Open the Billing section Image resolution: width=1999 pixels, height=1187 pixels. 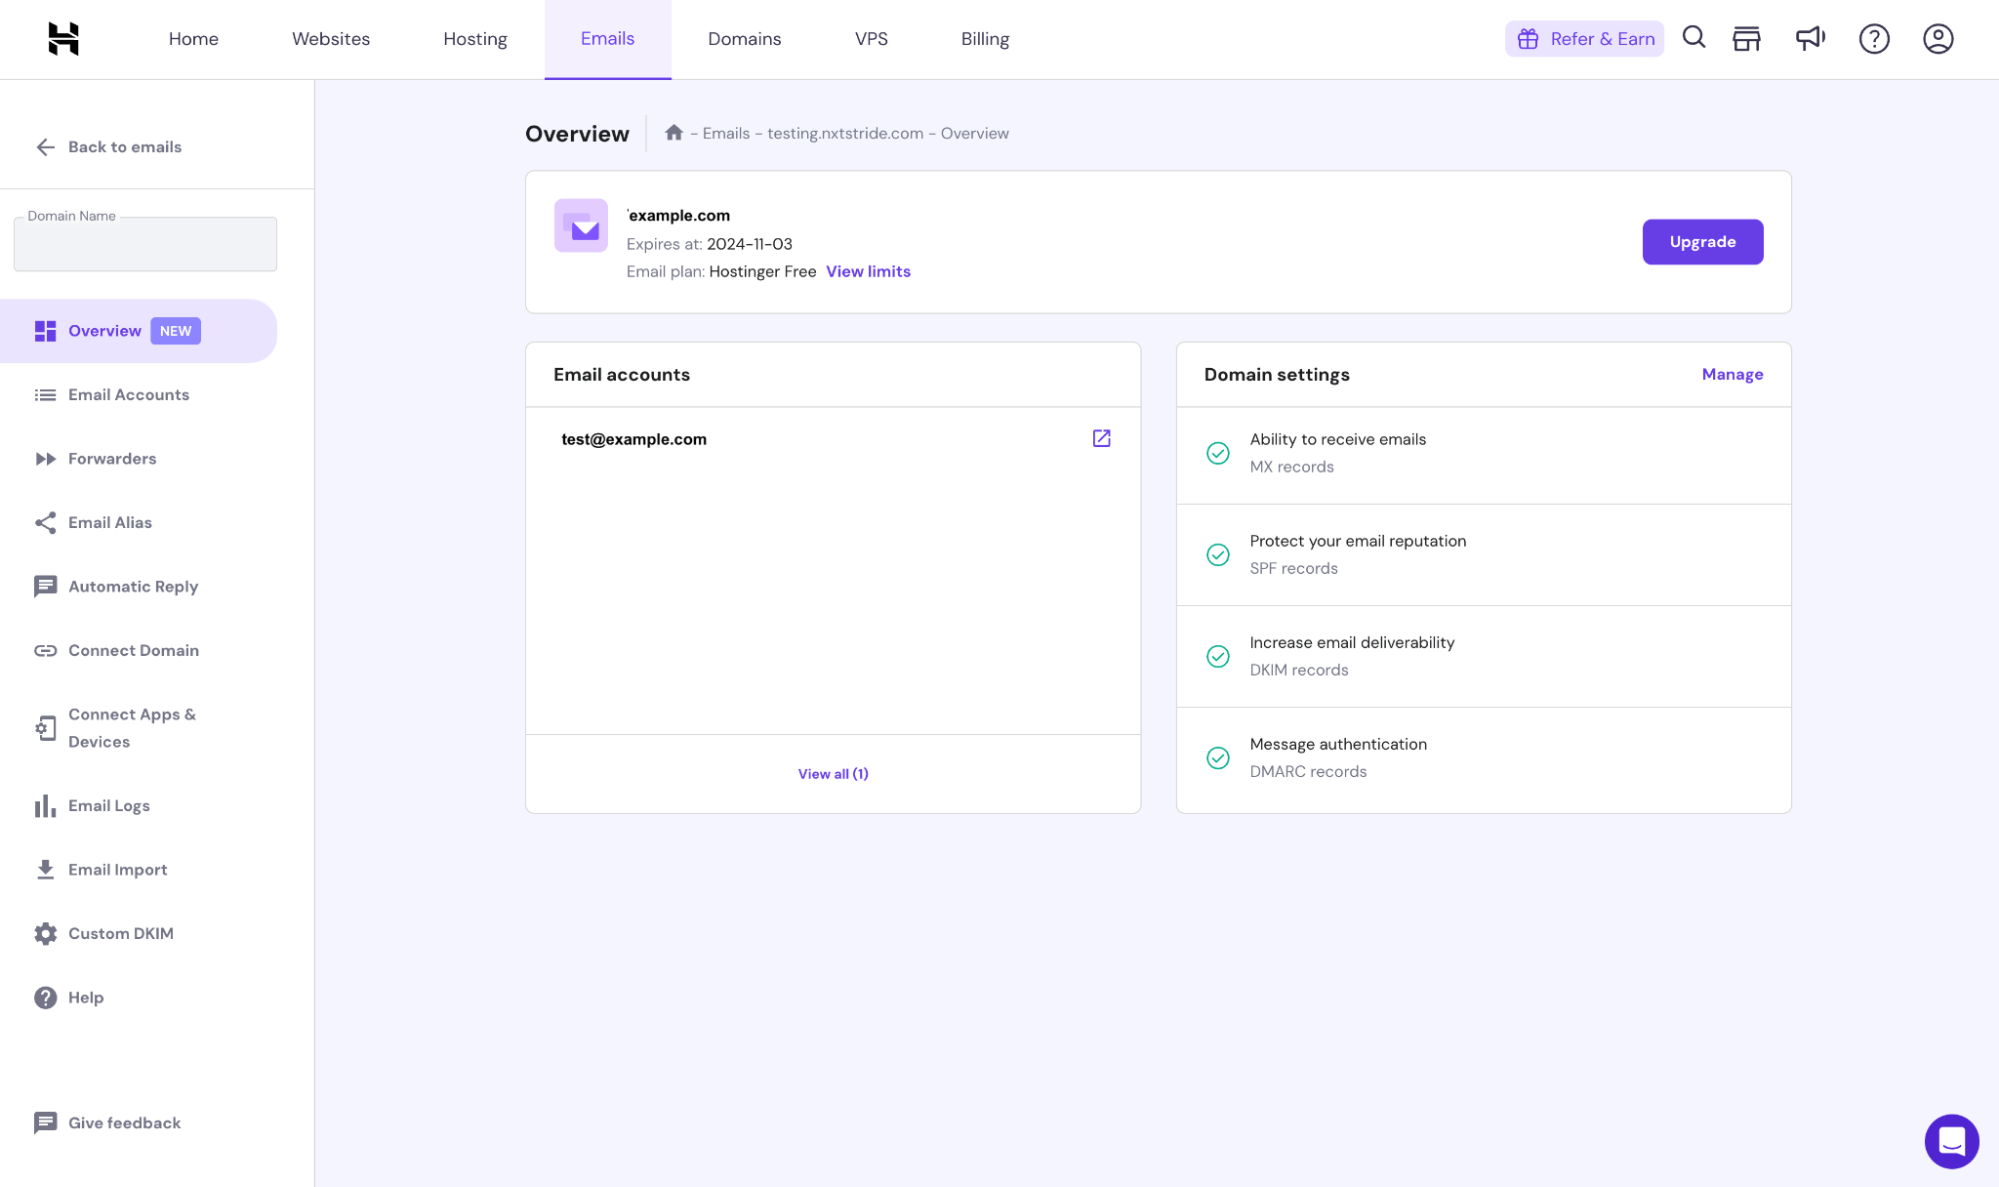pos(984,38)
